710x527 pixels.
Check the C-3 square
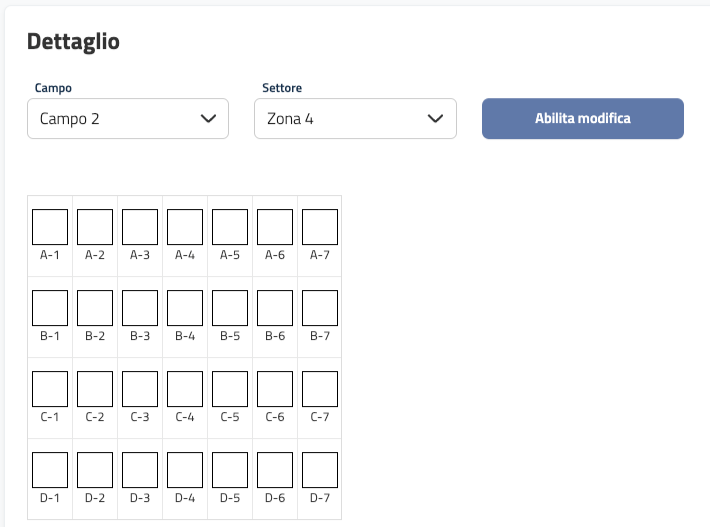(140, 389)
